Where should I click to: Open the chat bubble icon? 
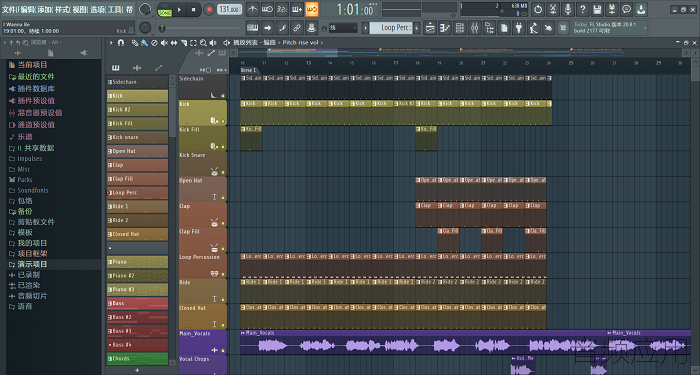[x=626, y=9]
